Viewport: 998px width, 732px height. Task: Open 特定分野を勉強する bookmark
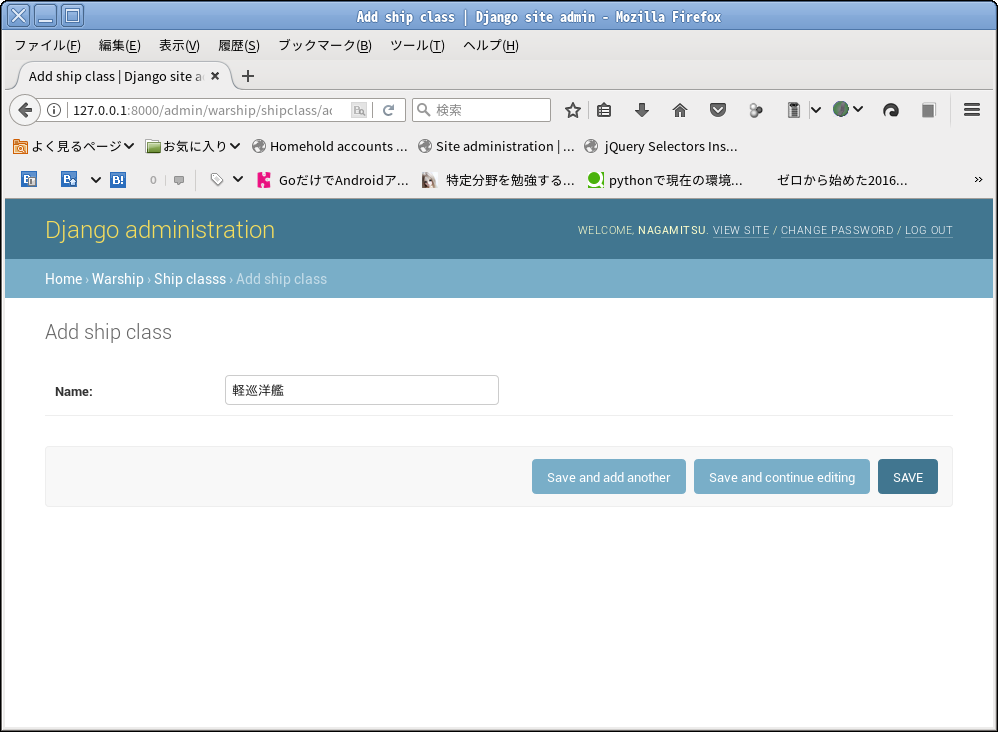498,180
